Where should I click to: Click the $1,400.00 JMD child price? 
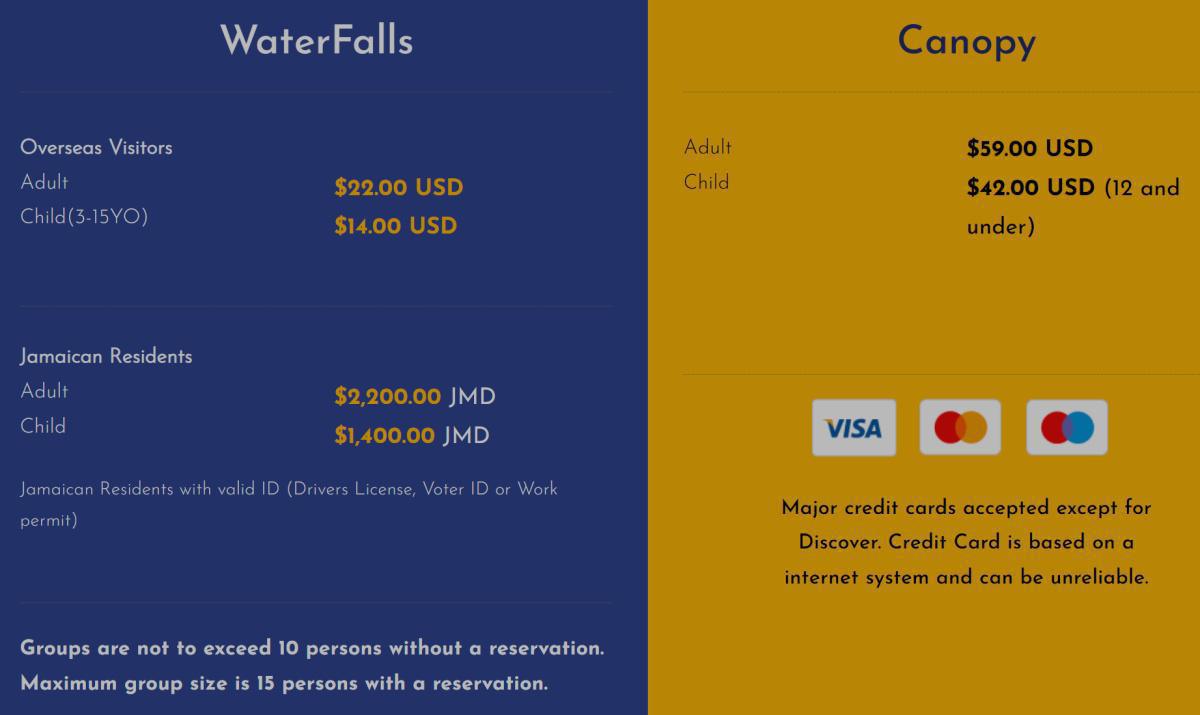(x=412, y=436)
